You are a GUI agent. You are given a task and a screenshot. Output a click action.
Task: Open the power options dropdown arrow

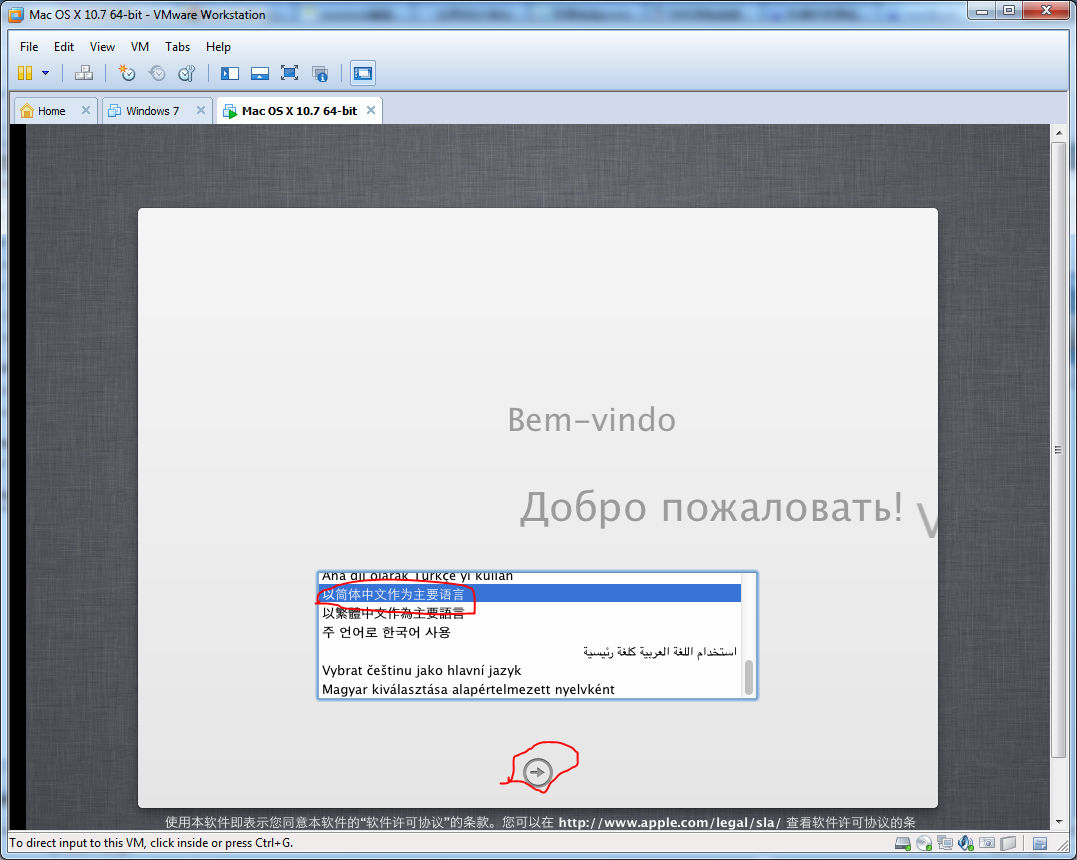[45, 73]
